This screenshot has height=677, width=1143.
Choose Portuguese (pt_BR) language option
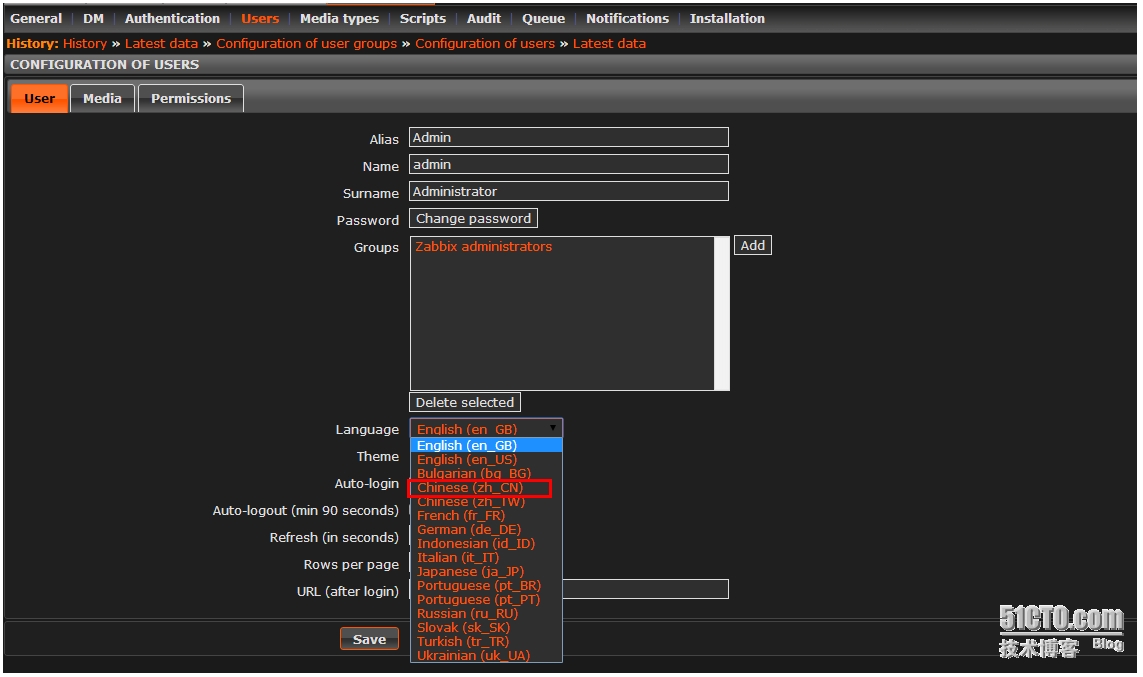[x=486, y=586]
